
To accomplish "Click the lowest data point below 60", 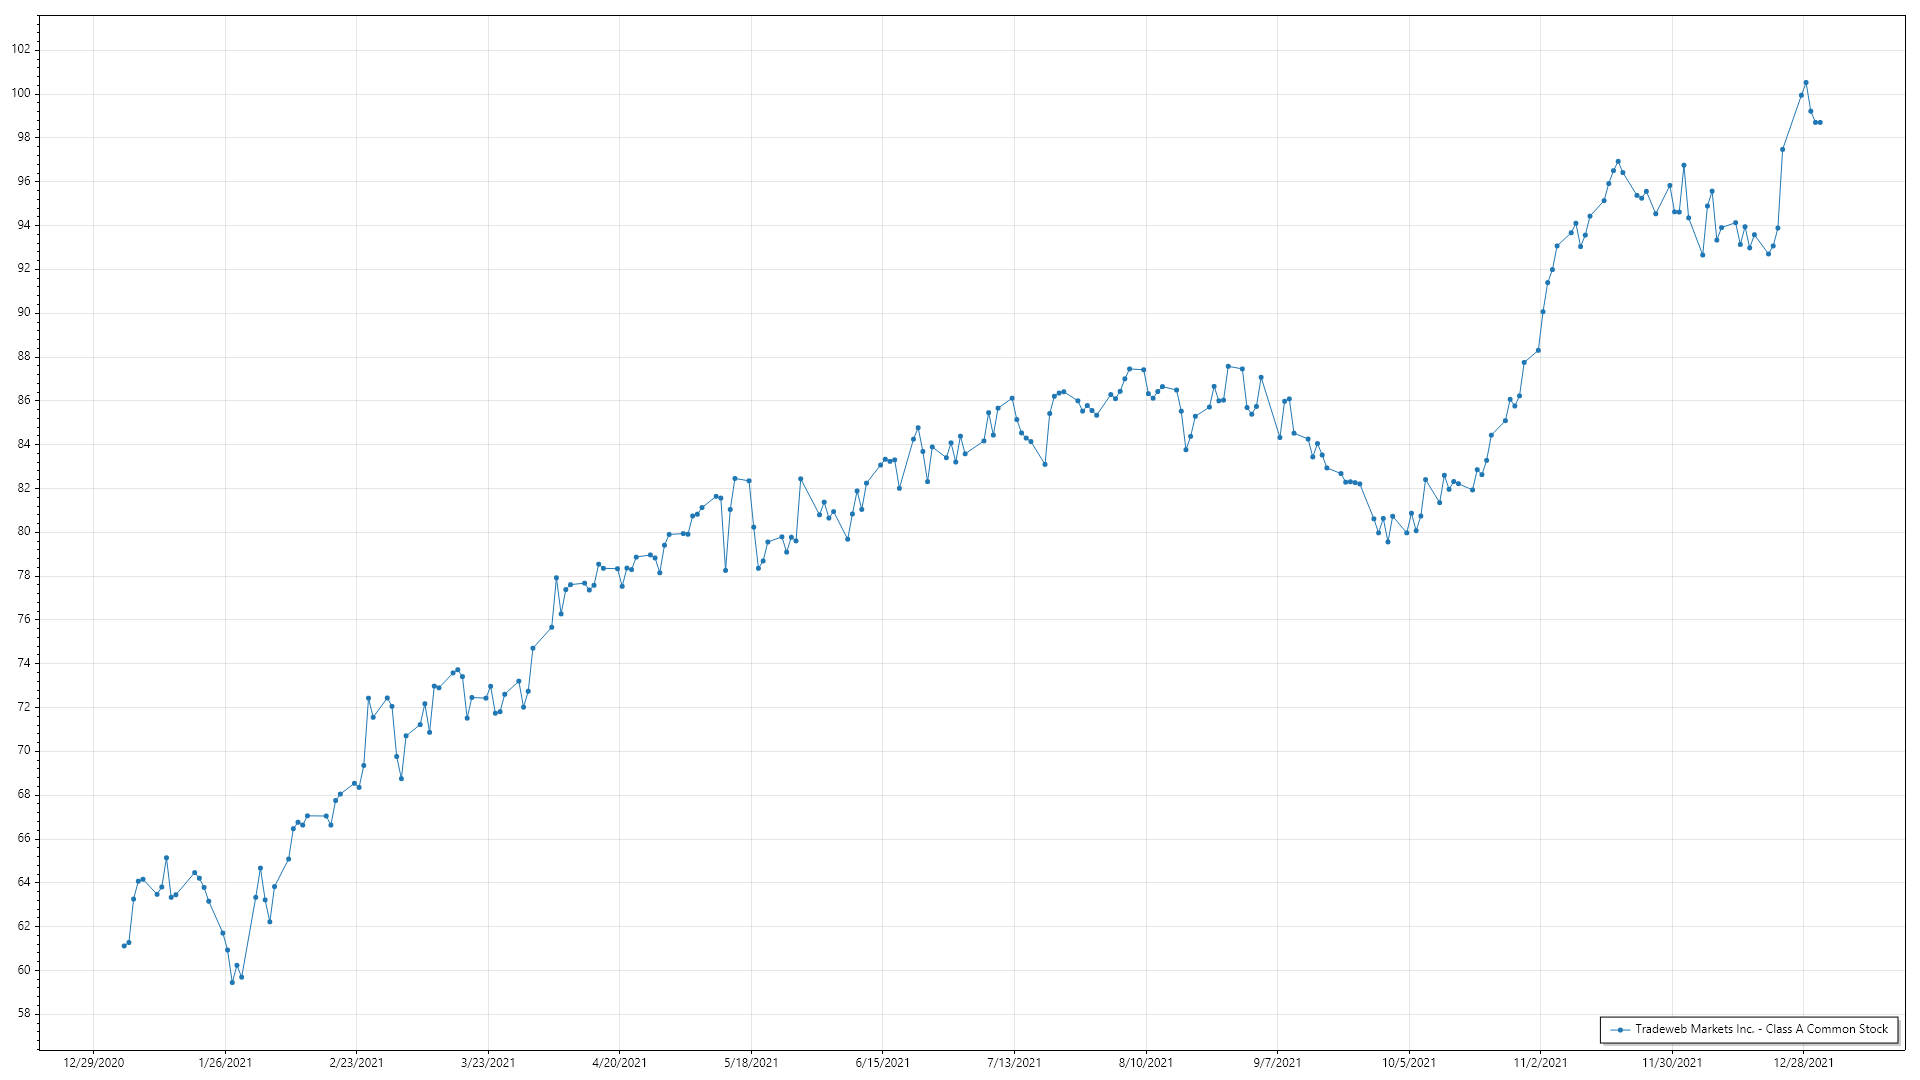I will [232, 982].
